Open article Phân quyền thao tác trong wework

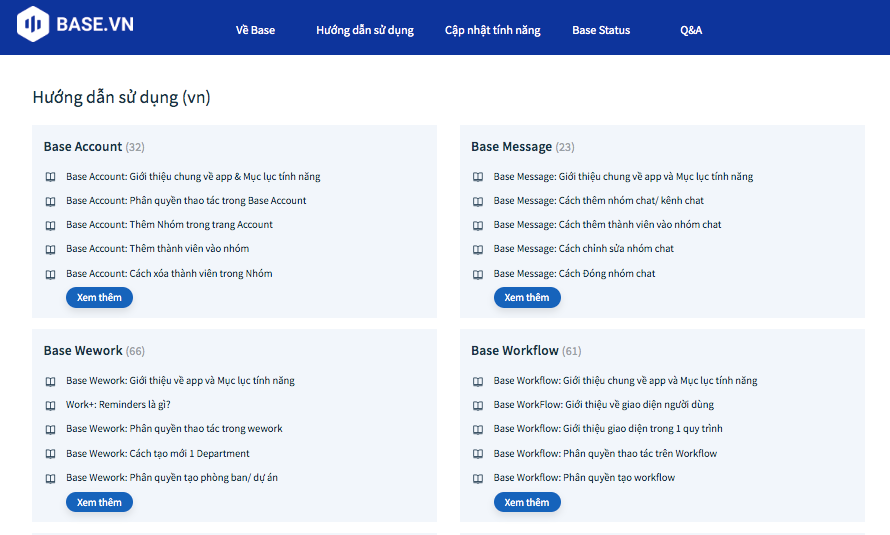174,428
